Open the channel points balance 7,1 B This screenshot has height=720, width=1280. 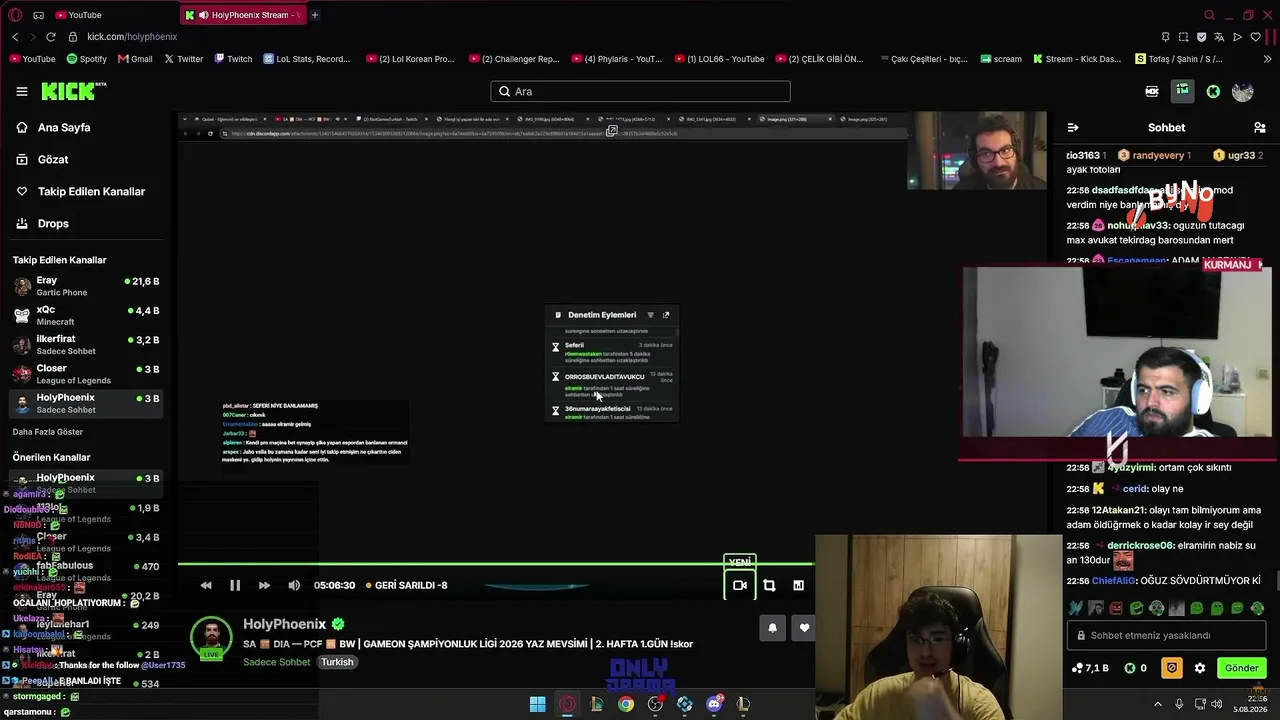pyautogui.click(x=1089, y=668)
